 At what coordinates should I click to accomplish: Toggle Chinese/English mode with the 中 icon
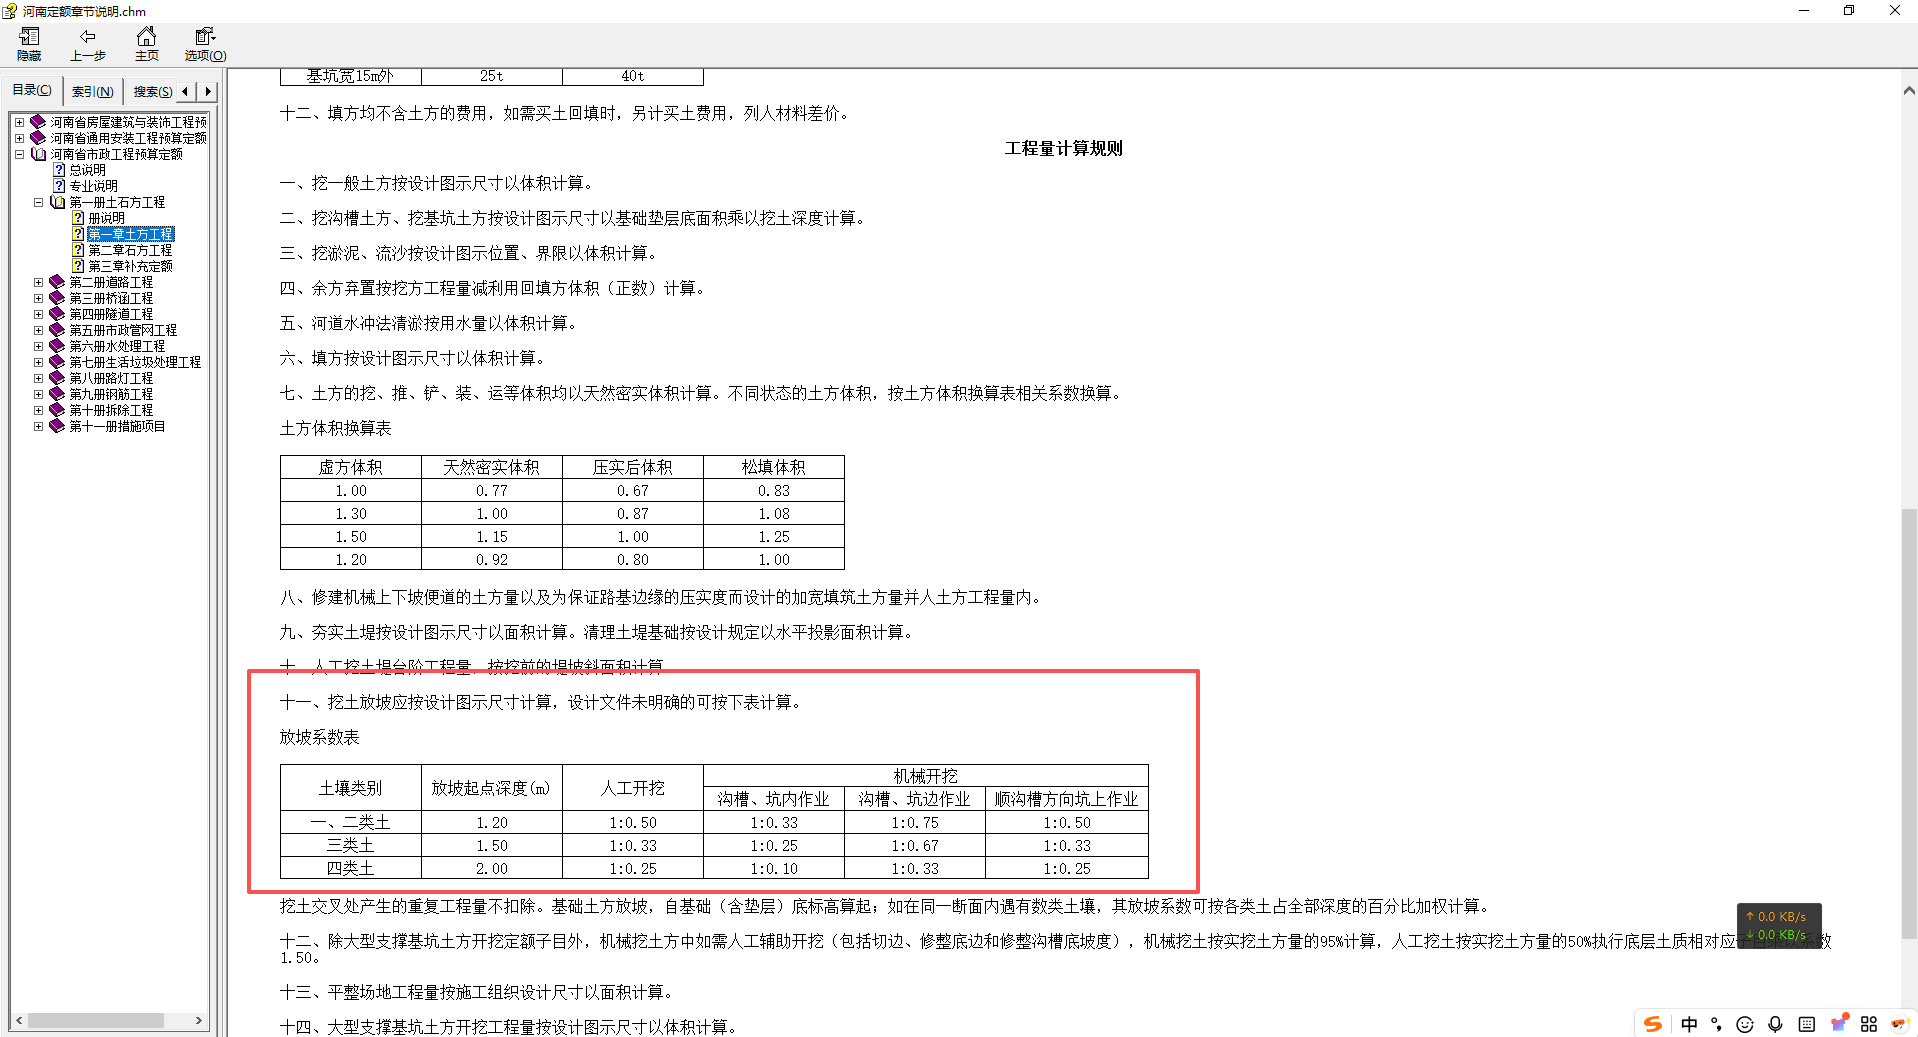(1689, 1023)
